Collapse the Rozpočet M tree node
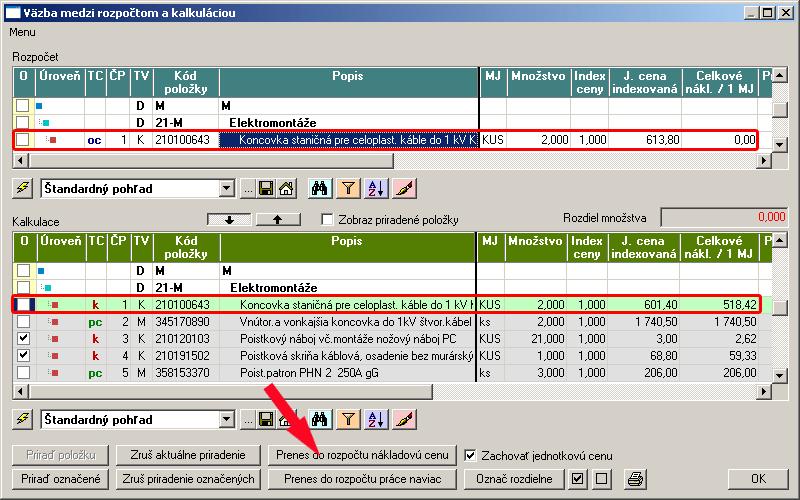Image resolution: width=800 pixels, height=500 pixels. pyautogui.click(x=39, y=106)
